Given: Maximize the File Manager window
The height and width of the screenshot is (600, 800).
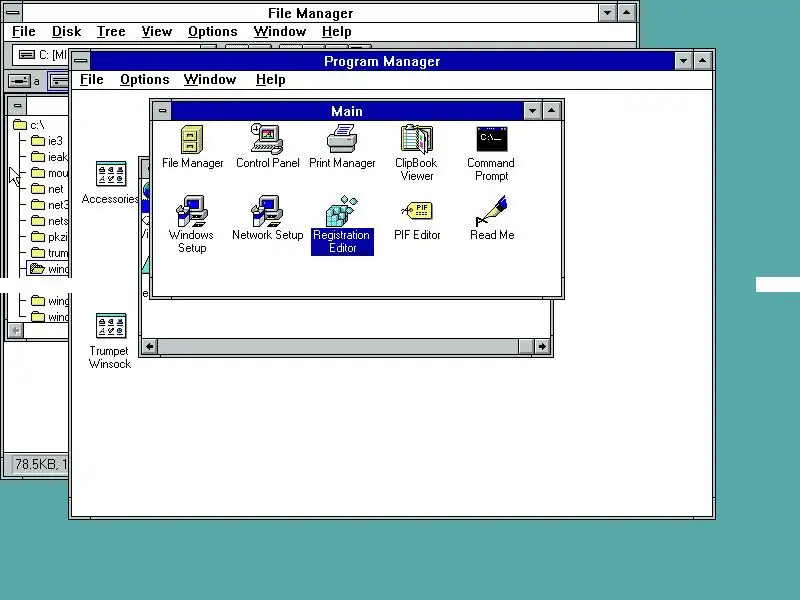Looking at the screenshot, I should (627, 12).
